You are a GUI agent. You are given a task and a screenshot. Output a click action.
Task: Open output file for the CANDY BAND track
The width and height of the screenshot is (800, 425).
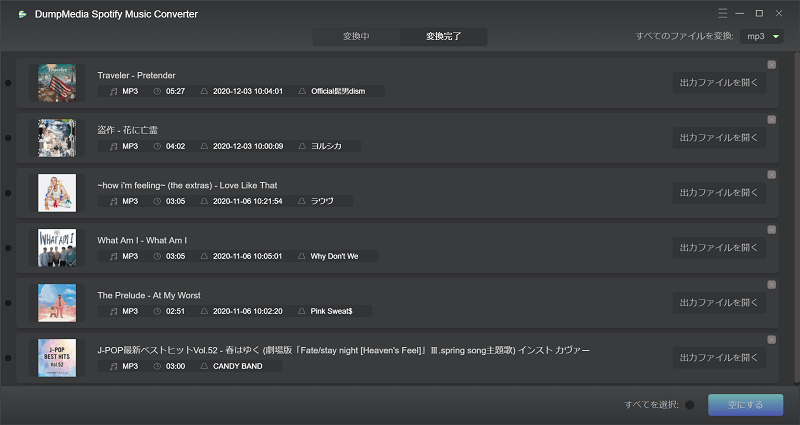pyautogui.click(x=719, y=358)
